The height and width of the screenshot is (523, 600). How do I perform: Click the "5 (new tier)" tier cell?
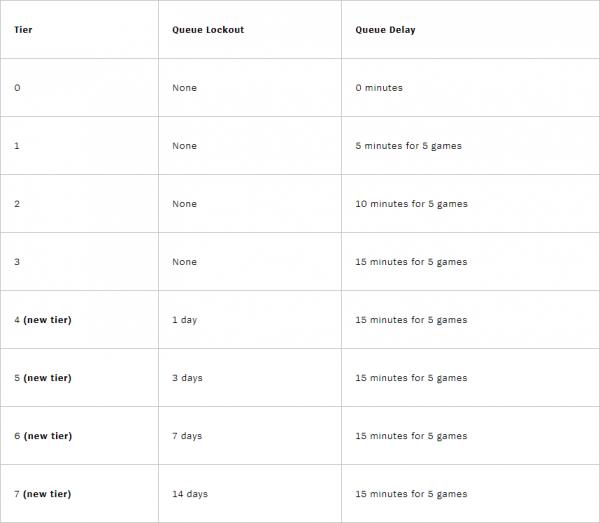pos(43,378)
